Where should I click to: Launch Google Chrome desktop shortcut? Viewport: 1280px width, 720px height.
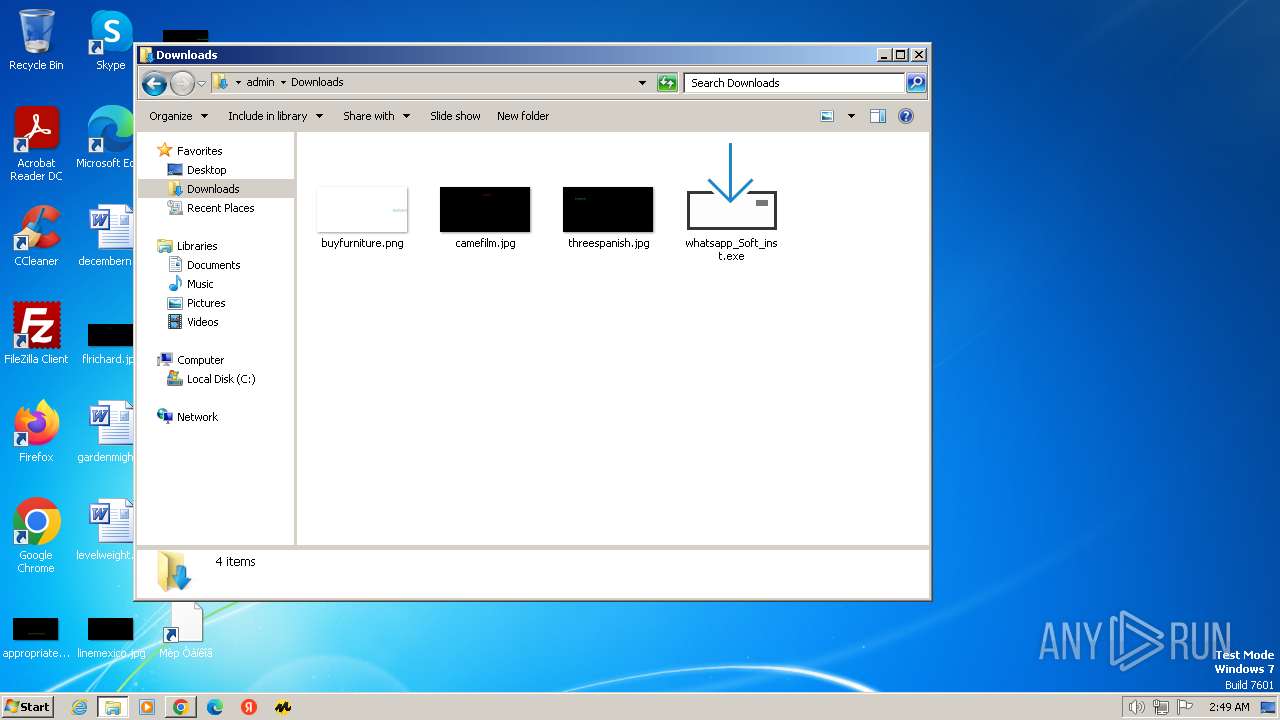click(36, 536)
